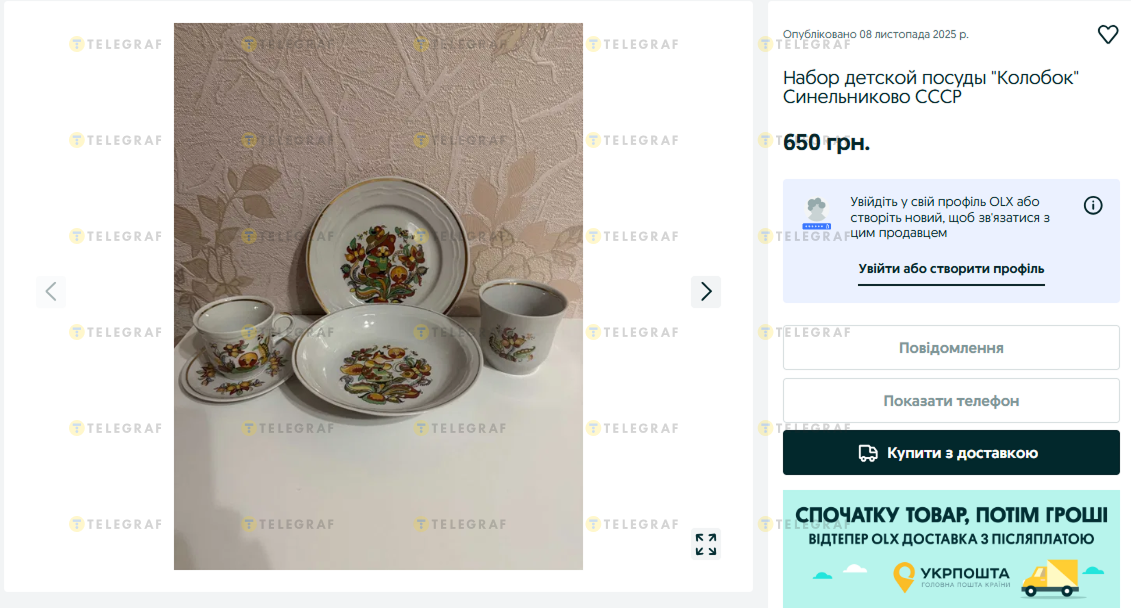The width and height of the screenshot is (1131, 608).
Task: Click the Купити з доставкою button label
Action: 962,453
